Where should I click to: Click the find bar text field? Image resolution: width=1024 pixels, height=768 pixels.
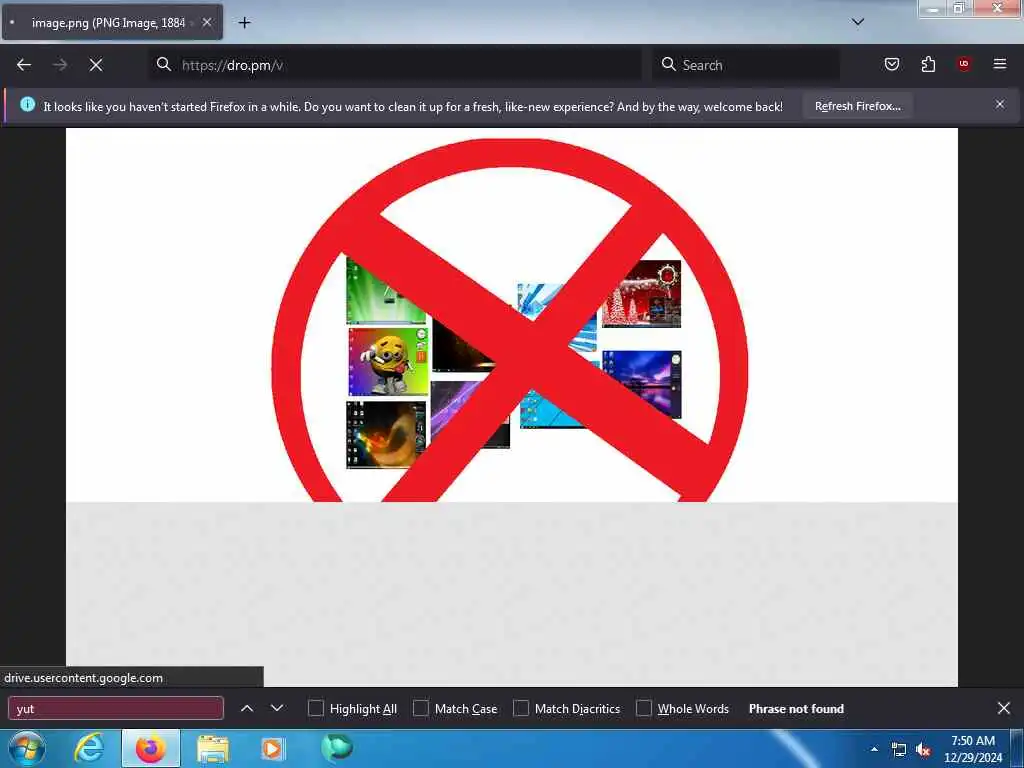(x=116, y=709)
